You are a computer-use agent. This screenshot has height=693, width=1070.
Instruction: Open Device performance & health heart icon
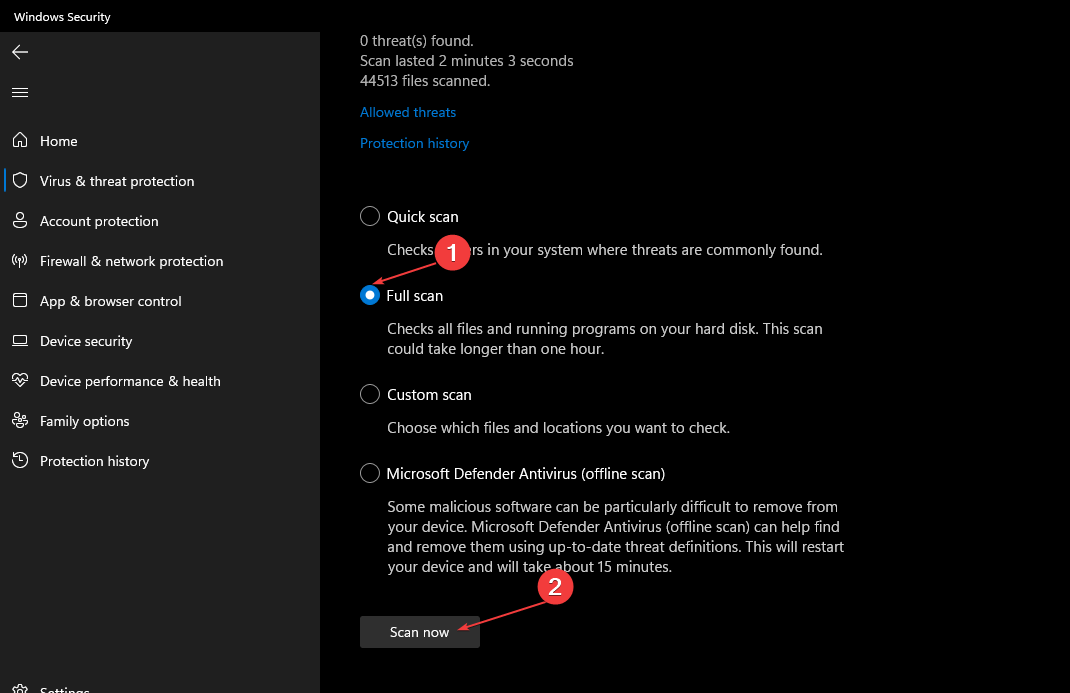[20, 381]
